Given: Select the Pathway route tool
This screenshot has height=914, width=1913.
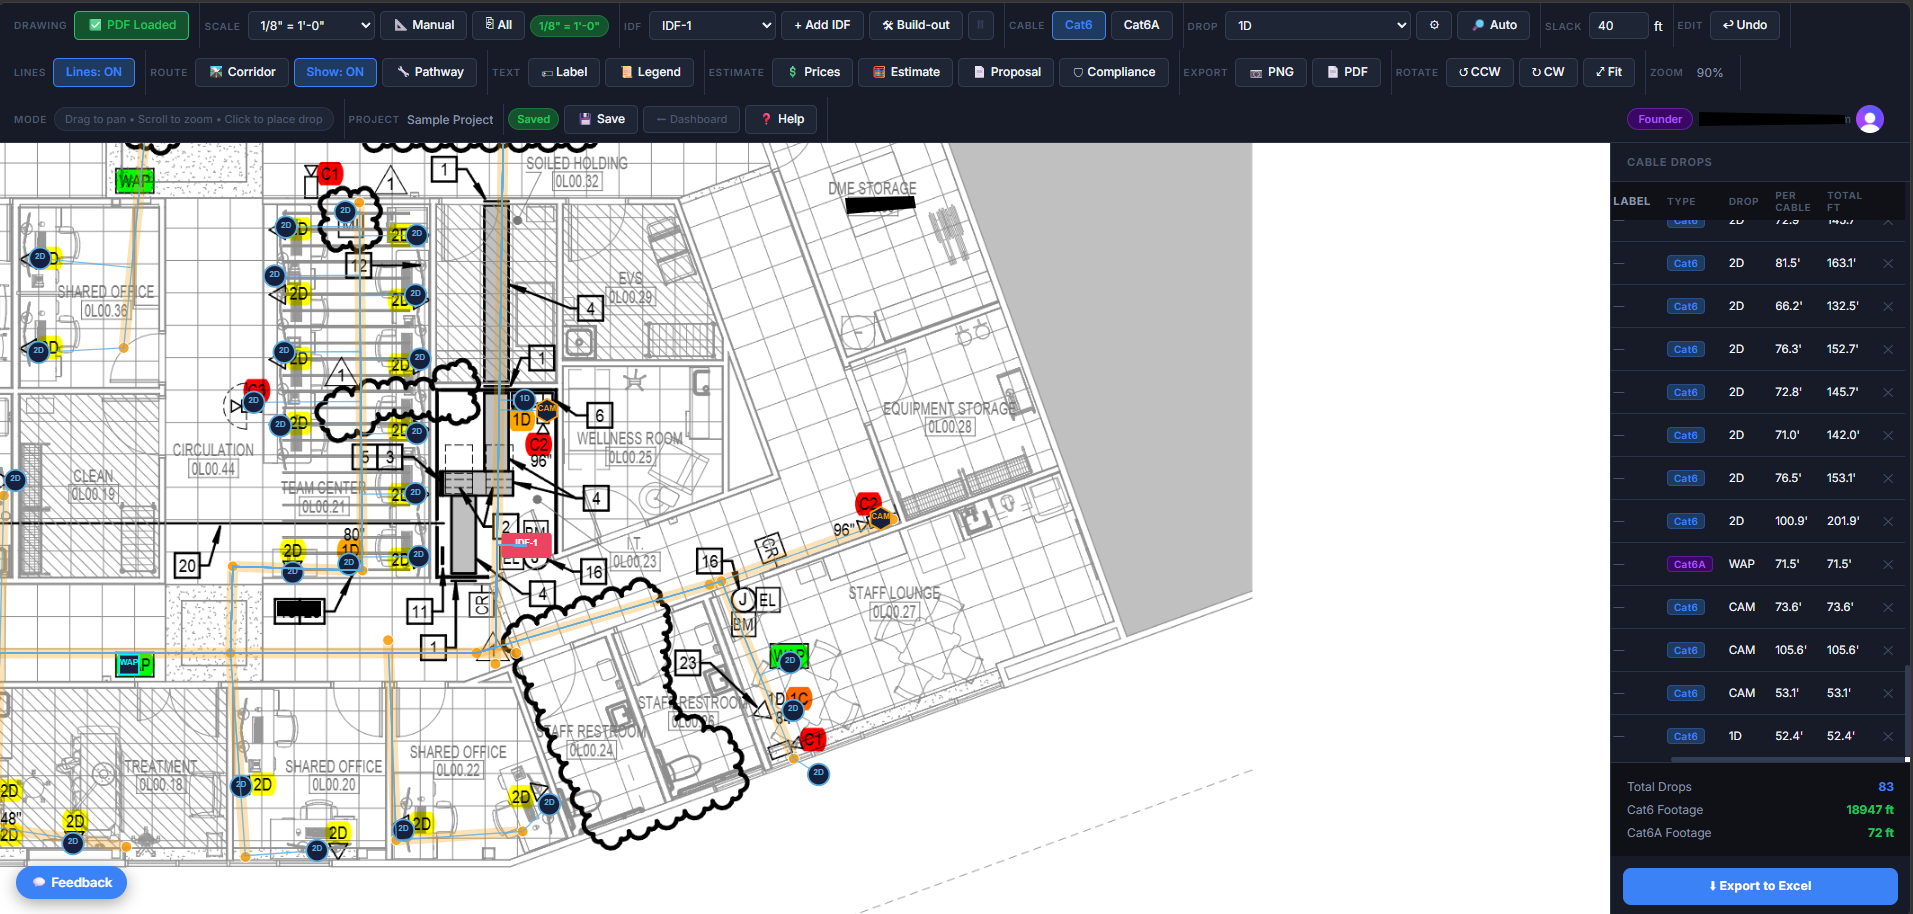Looking at the screenshot, I should 430,72.
